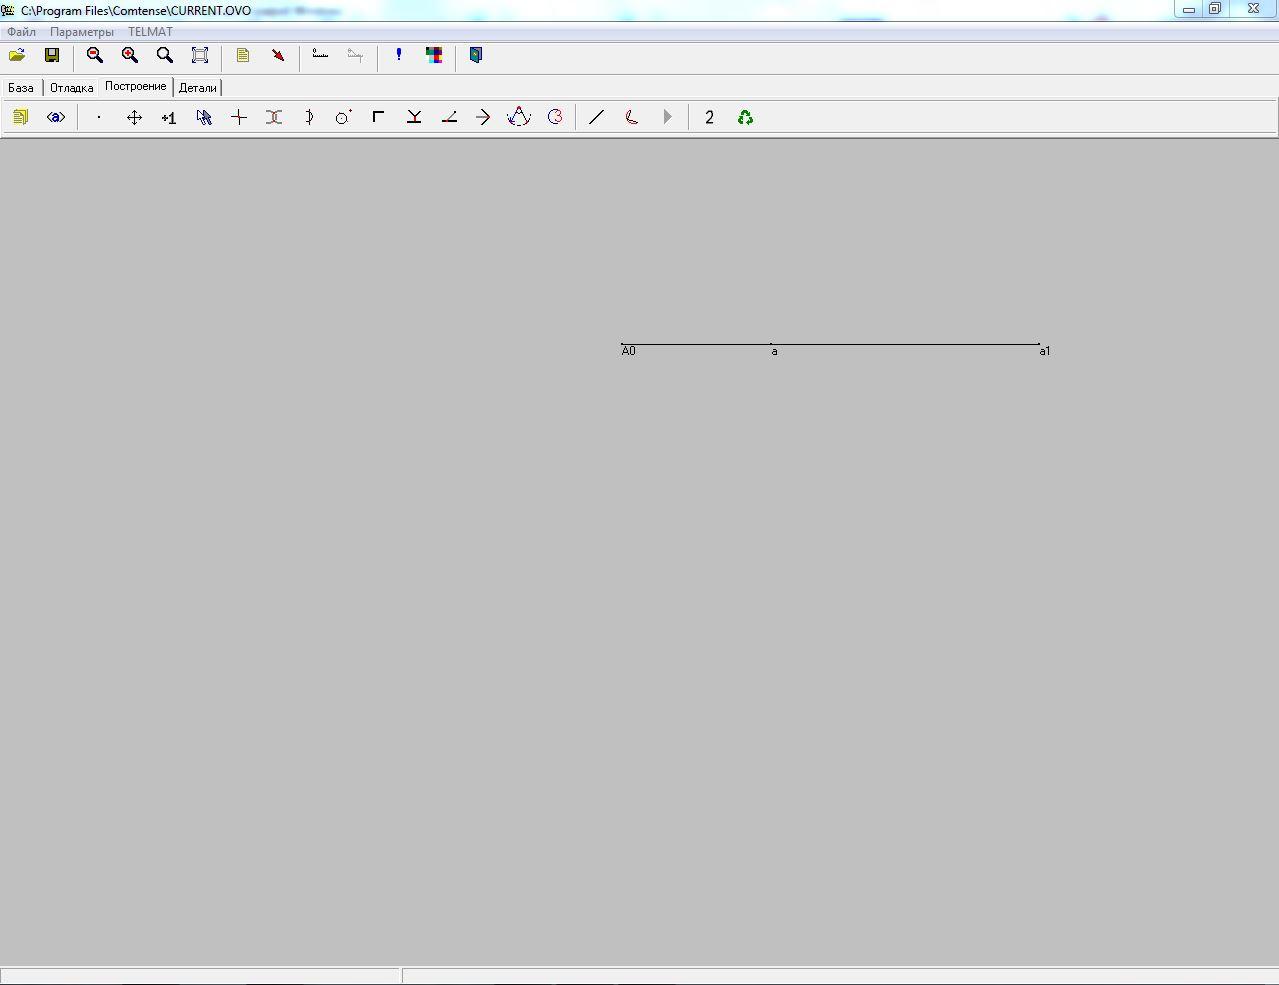The height and width of the screenshot is (985, 1279).
Task: Open the yellow notes page icon
Action: click(243, 56)
